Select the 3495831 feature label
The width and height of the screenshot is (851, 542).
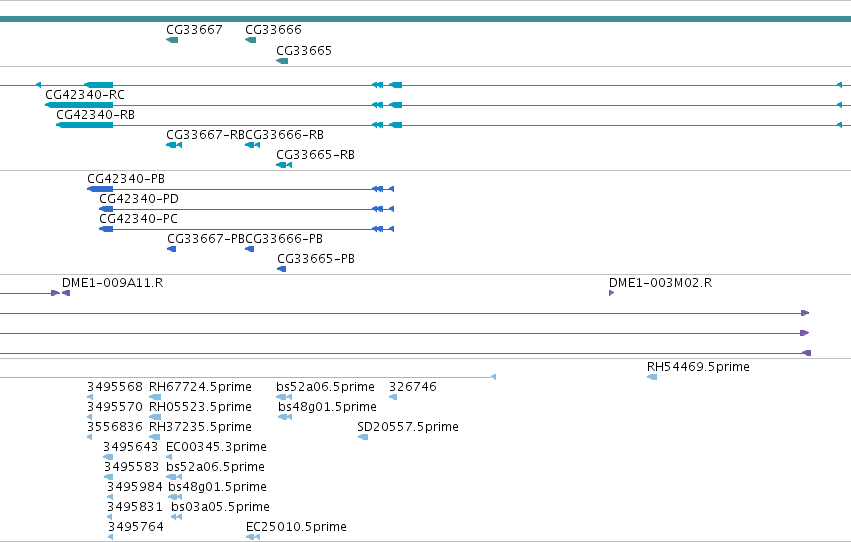coord(134,508)
